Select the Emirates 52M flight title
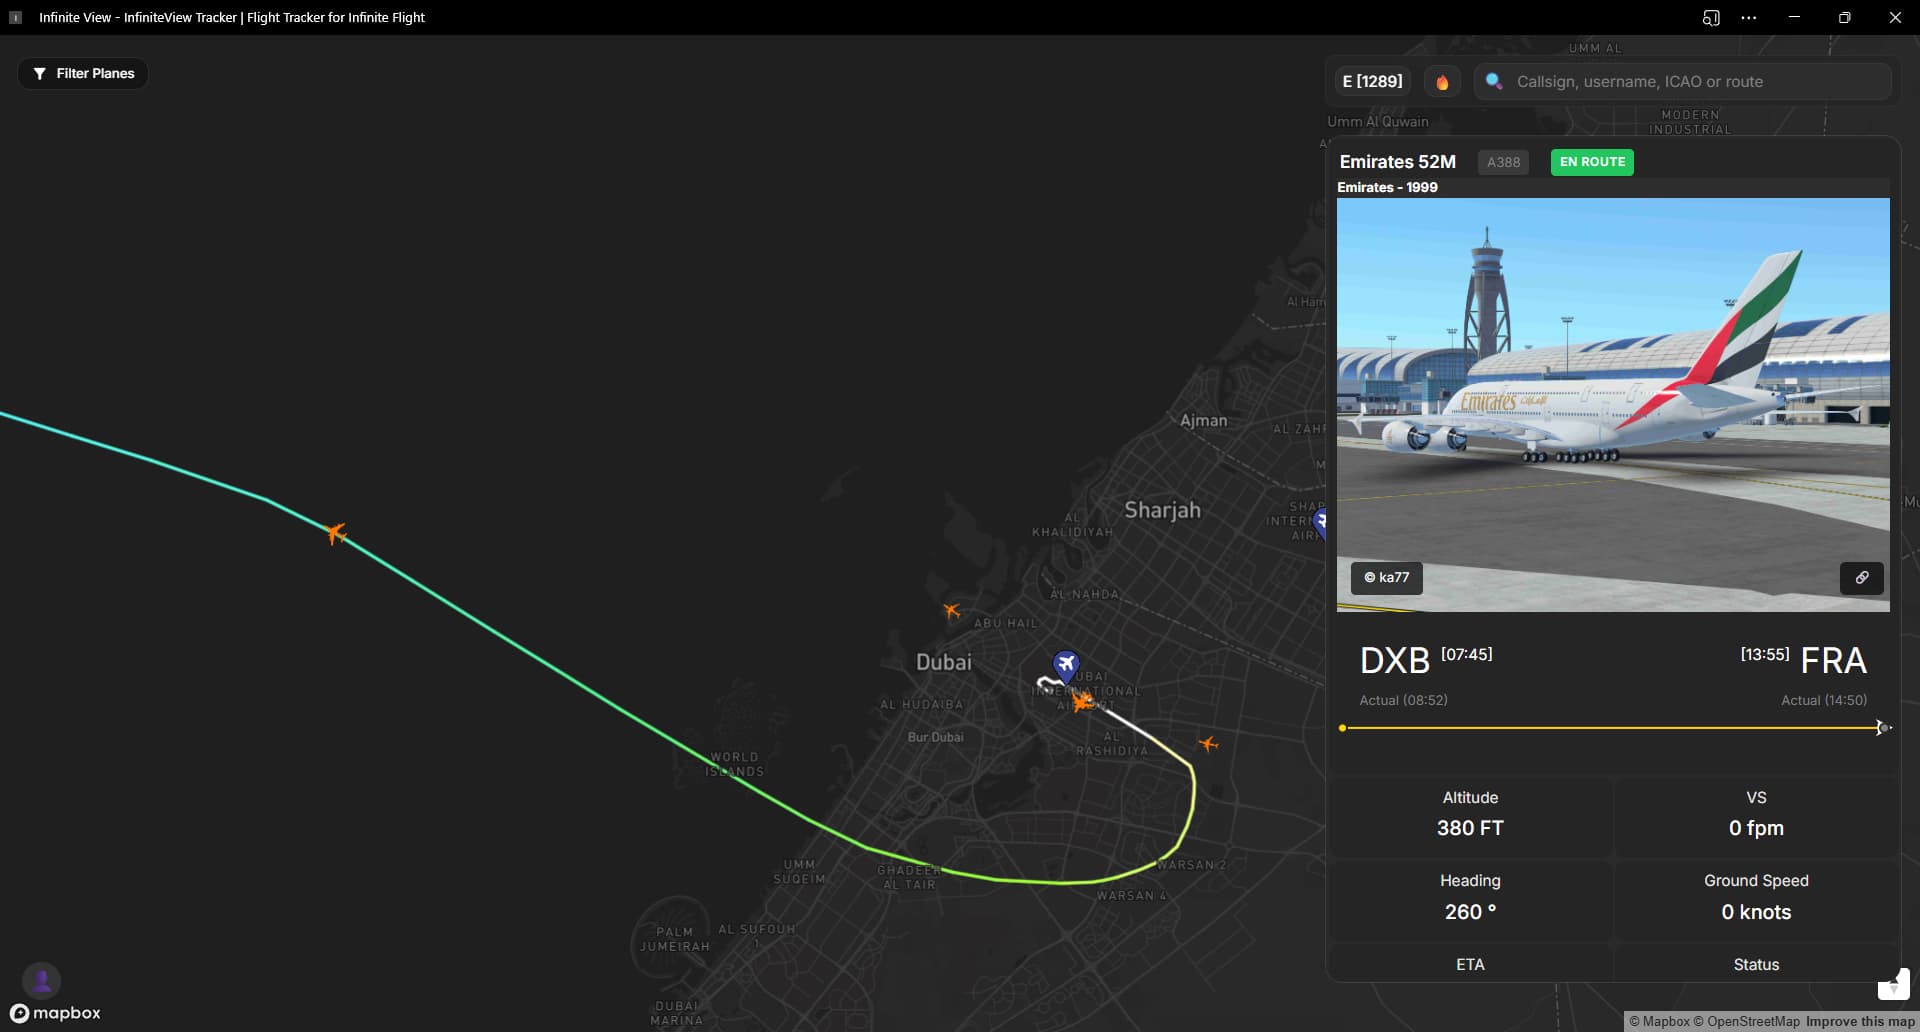 click(1397, 162)
